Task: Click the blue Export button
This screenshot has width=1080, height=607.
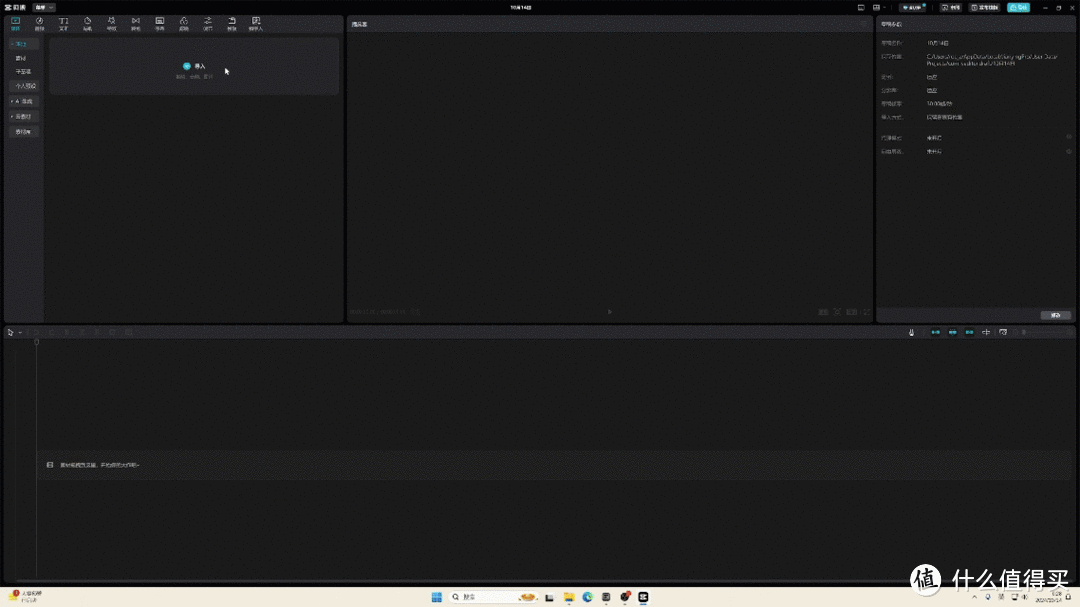Action: tap(1018, 7)
